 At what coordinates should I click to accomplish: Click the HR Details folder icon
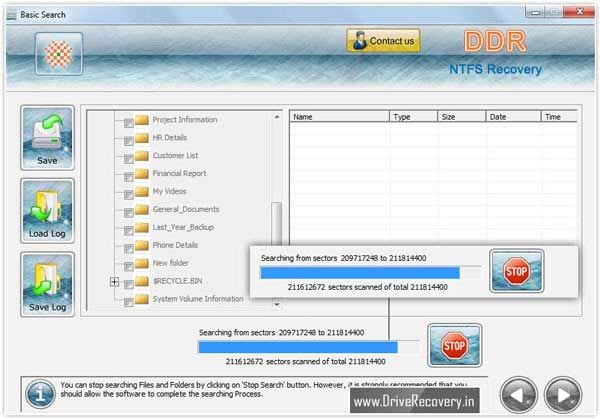click(142, 138)
